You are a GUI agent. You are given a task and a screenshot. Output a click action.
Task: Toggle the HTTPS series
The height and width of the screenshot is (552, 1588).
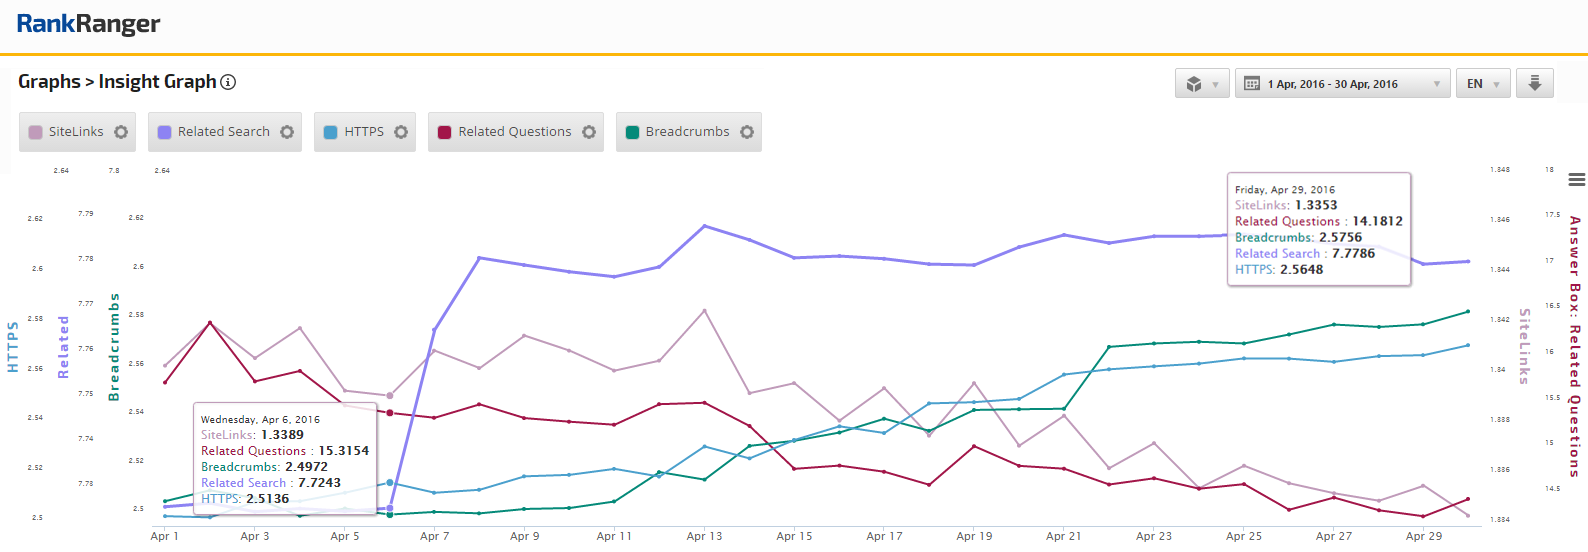click(363, 132)
